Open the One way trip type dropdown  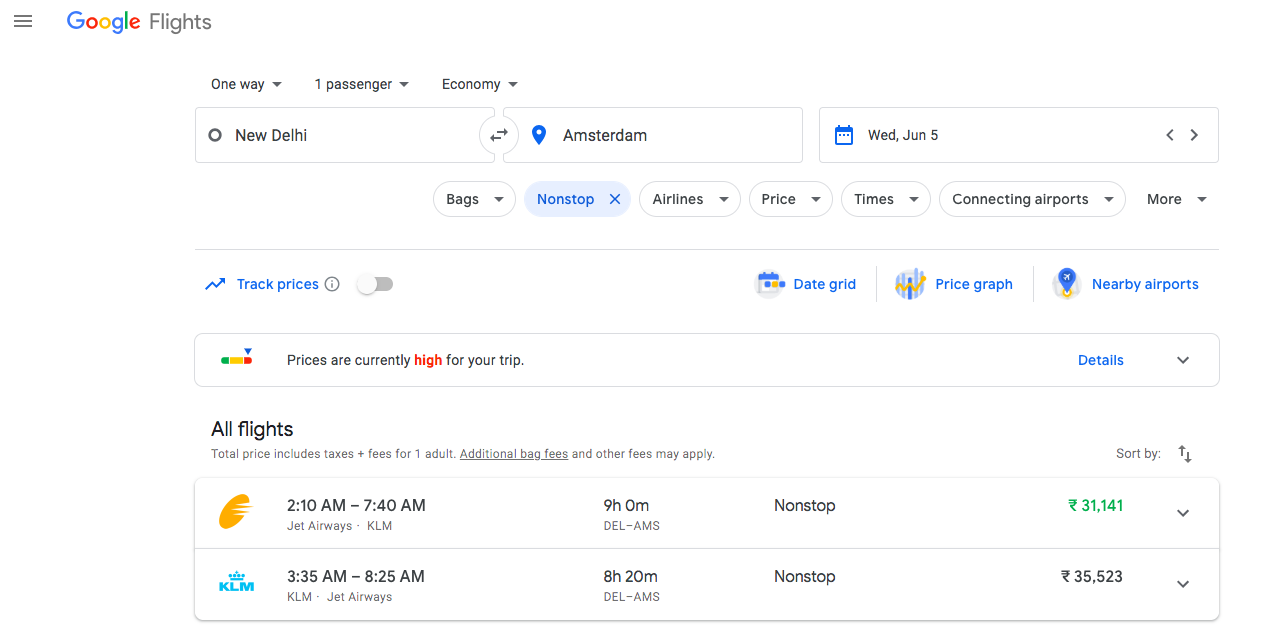[246, 84]
